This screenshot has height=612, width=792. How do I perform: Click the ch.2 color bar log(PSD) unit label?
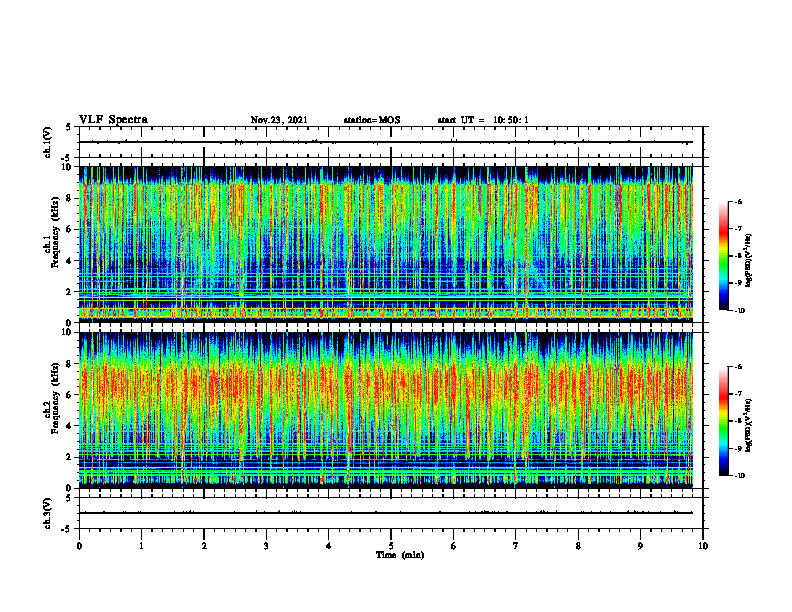tap(749, 426)
